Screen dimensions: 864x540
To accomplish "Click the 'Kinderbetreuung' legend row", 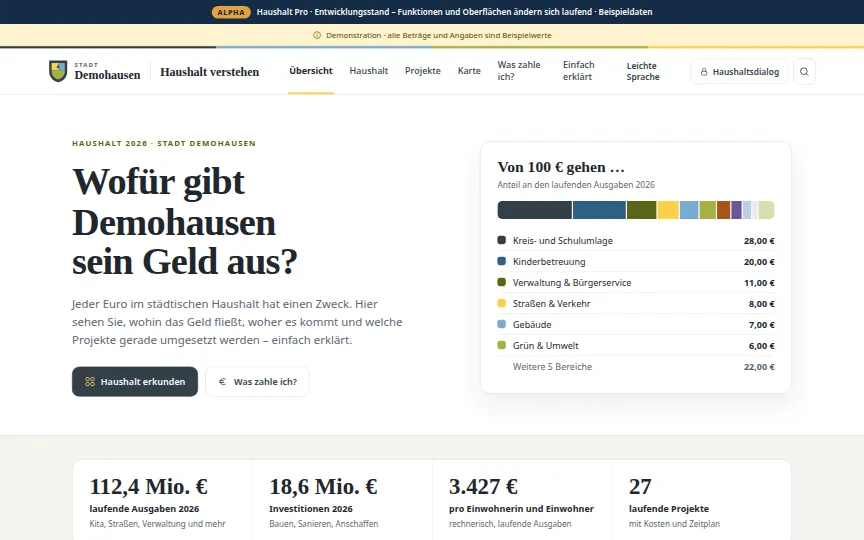I will 636,262.
